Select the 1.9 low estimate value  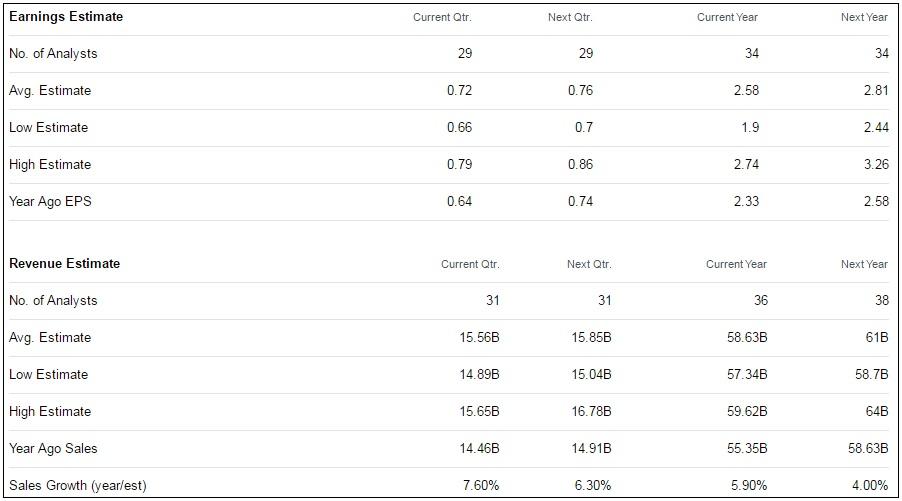click(x=750, y=128)
